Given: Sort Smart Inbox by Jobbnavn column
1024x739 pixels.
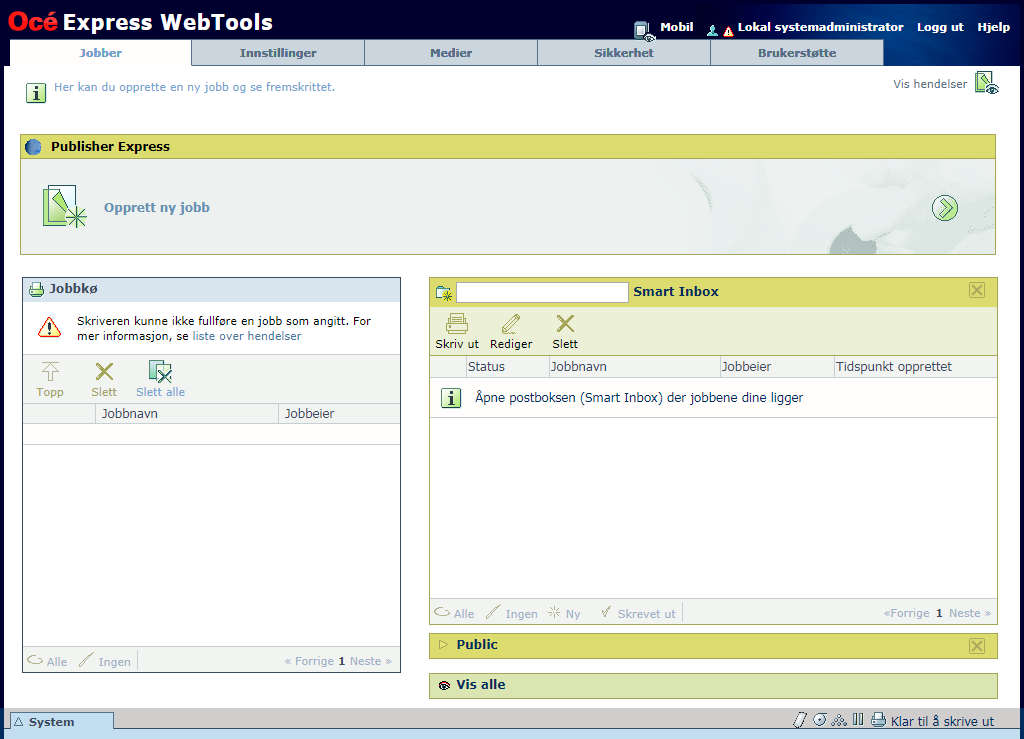Looking at the screenshot, I should tap(634, 367).
